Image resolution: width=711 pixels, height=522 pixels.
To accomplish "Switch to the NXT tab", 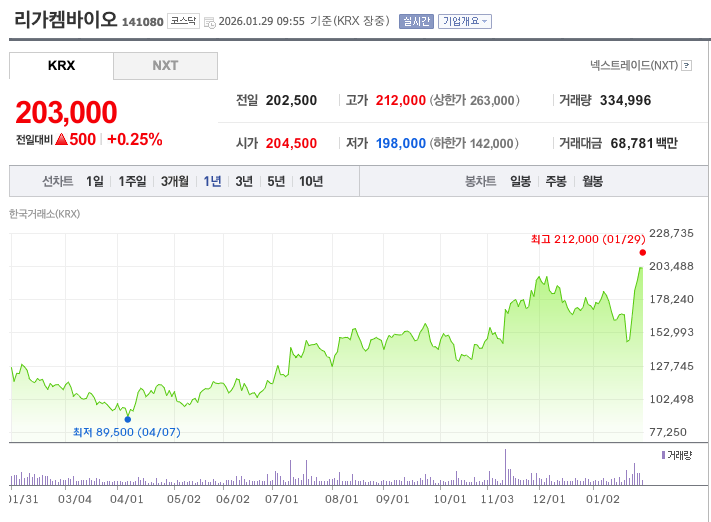I will (165, 66).
